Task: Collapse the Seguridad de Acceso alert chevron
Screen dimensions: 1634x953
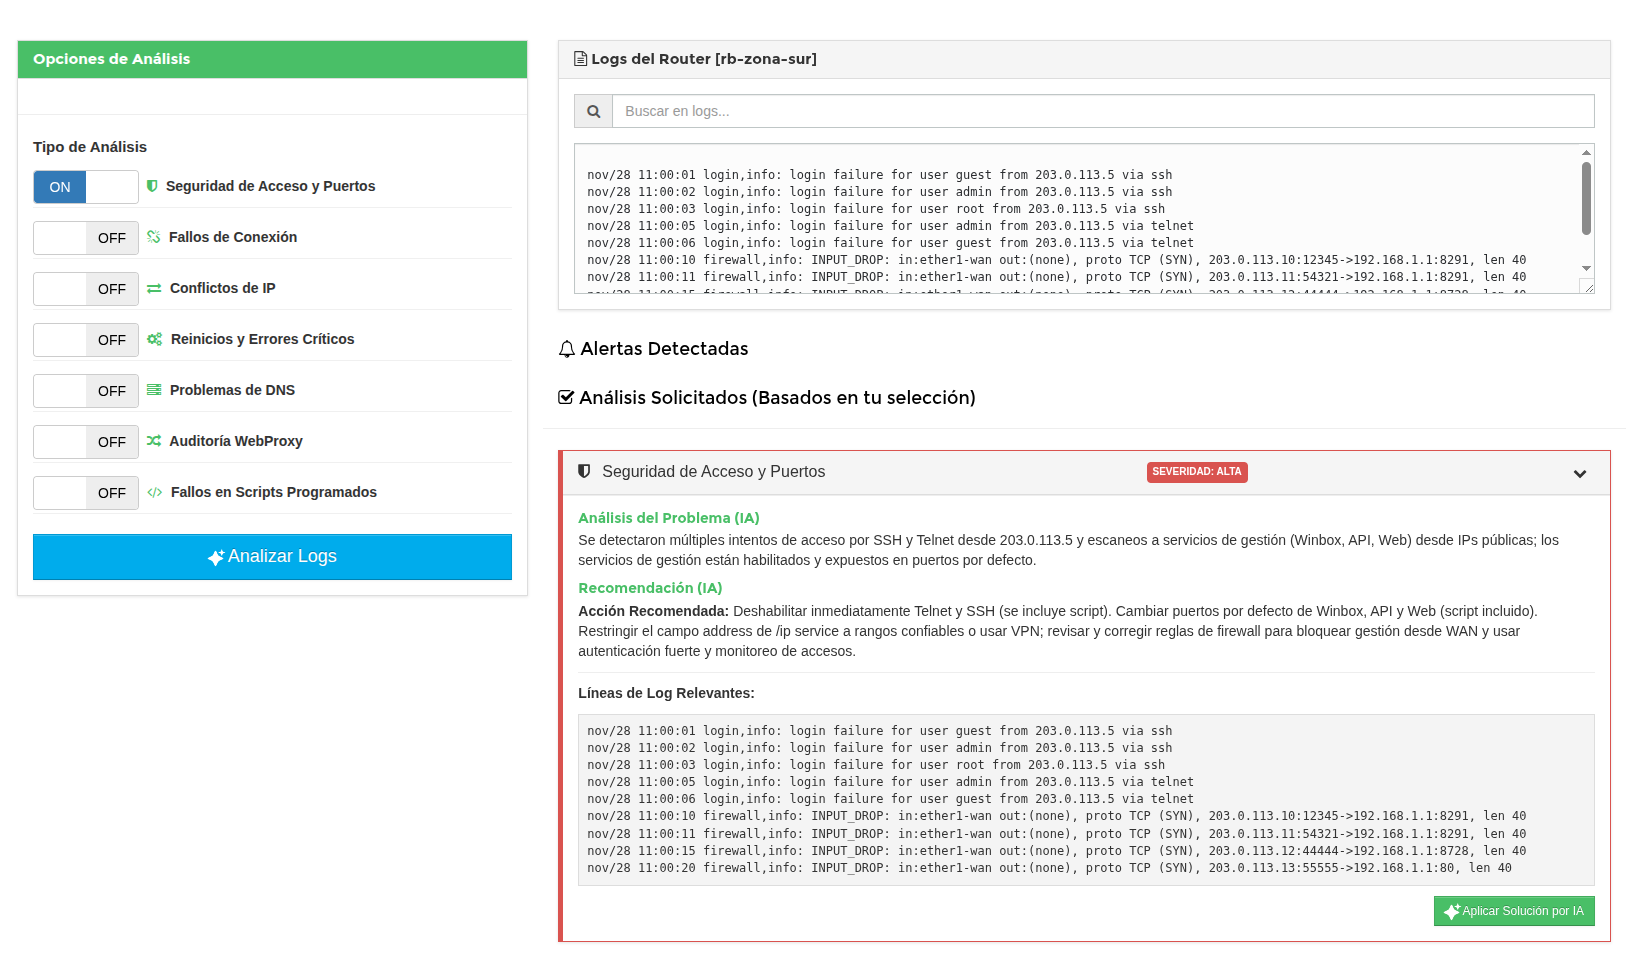Action: (x=1580, y=473)
